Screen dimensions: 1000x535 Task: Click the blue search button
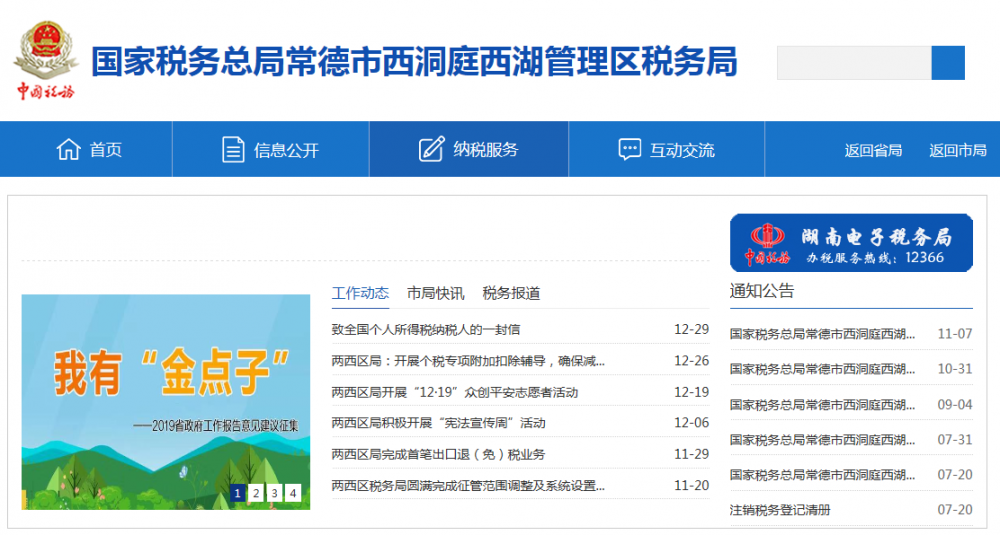click(x=948, y=62)
